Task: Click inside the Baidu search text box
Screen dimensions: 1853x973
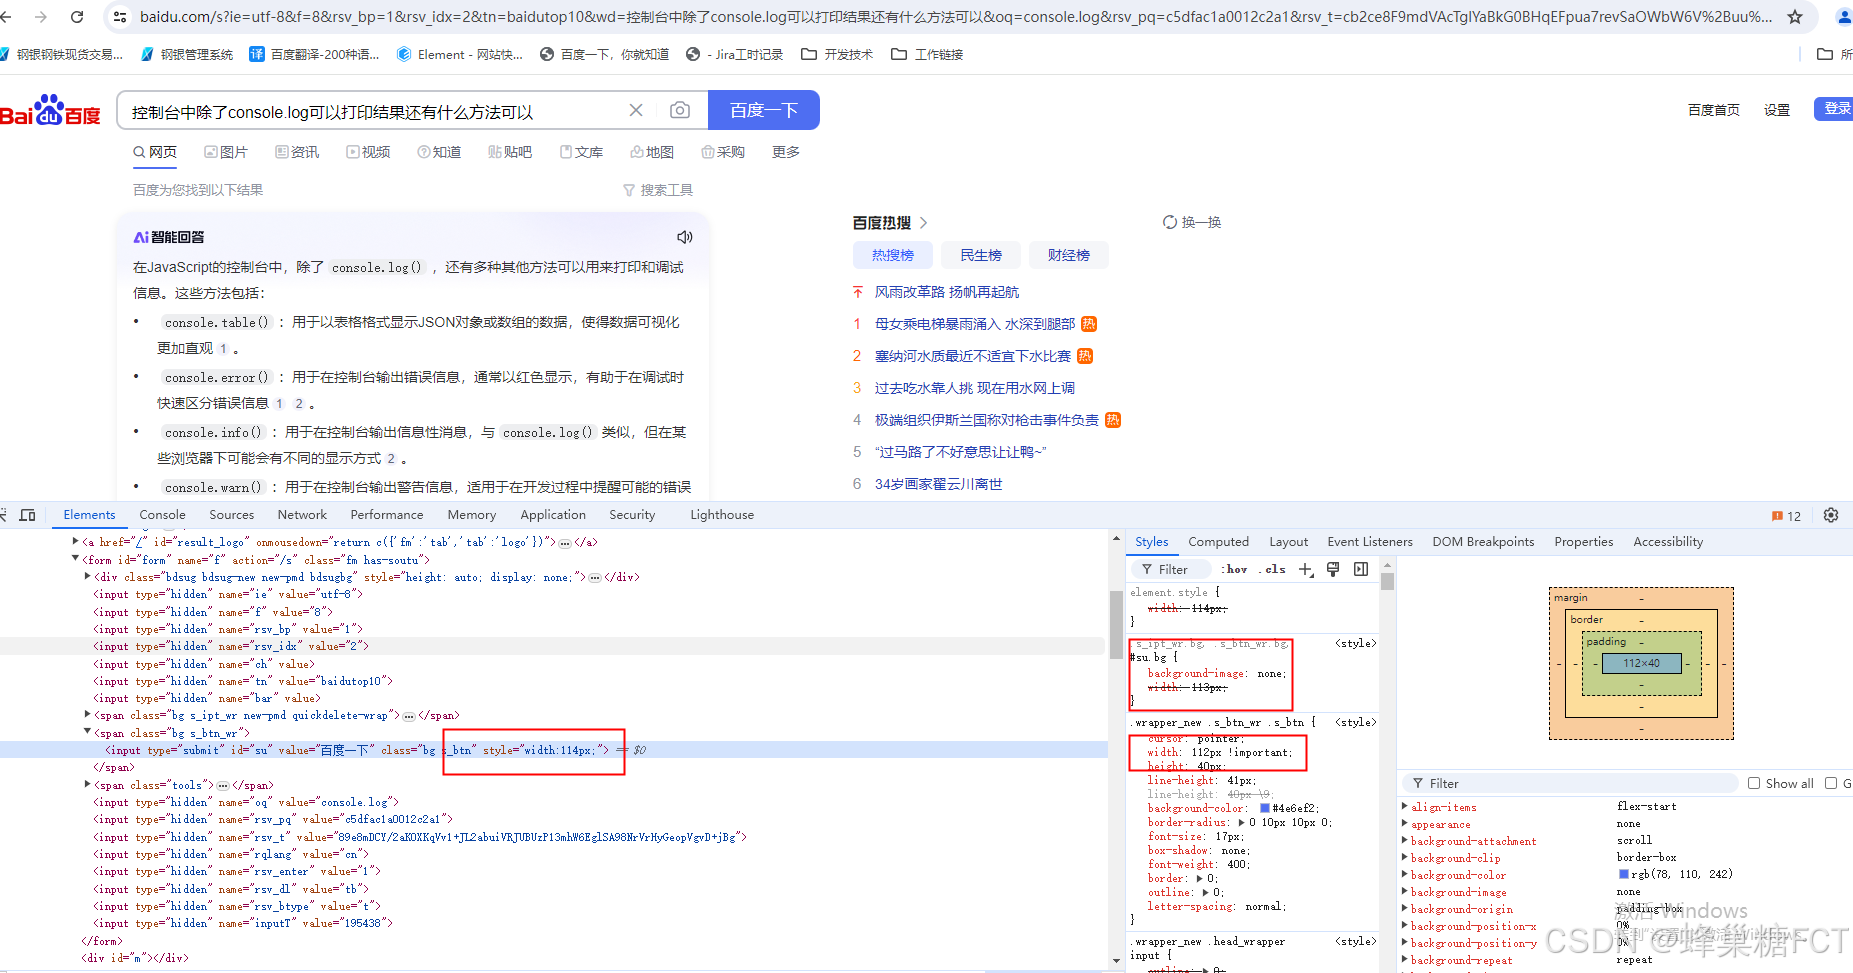Action: click(375, 111)
